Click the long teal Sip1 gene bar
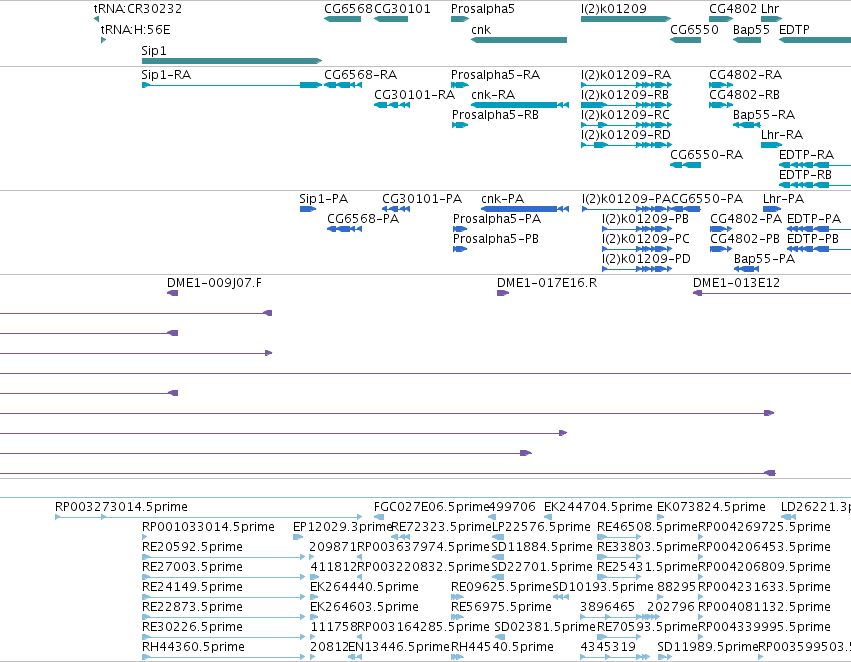This screenshot has width=851, height=662. [x=232, y=61]
